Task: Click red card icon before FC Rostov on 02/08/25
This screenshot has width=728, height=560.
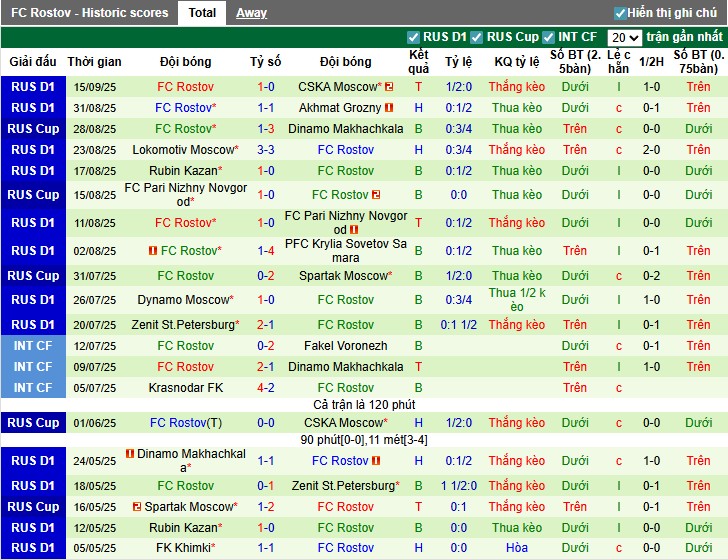Action: pos(153,251)
